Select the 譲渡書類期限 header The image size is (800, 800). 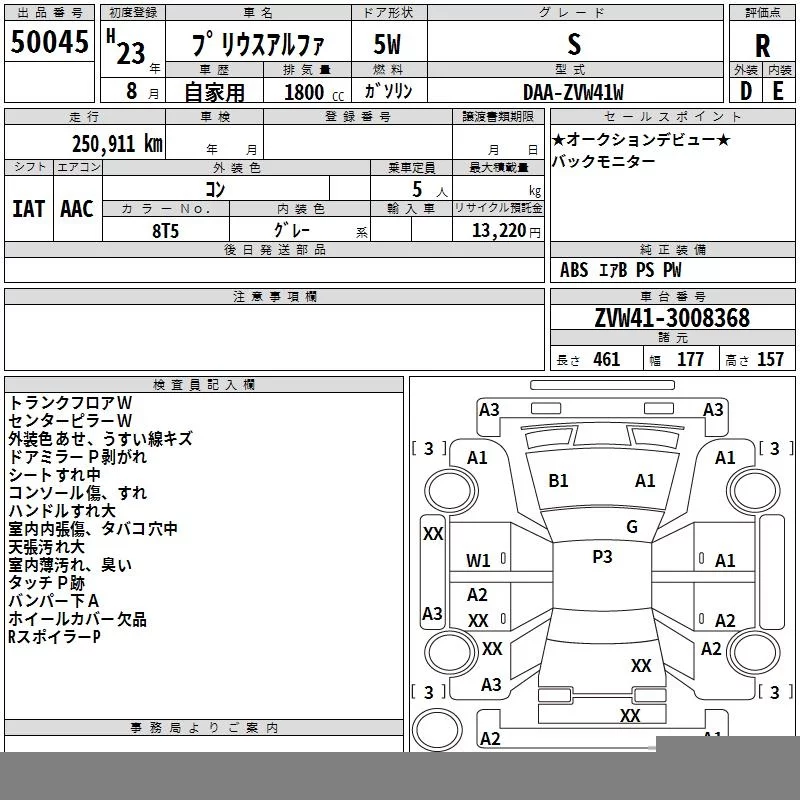(x=498, y=116)
